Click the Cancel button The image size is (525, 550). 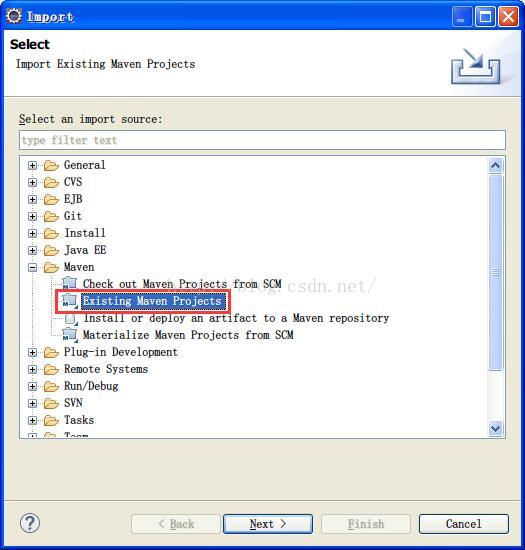464,524
